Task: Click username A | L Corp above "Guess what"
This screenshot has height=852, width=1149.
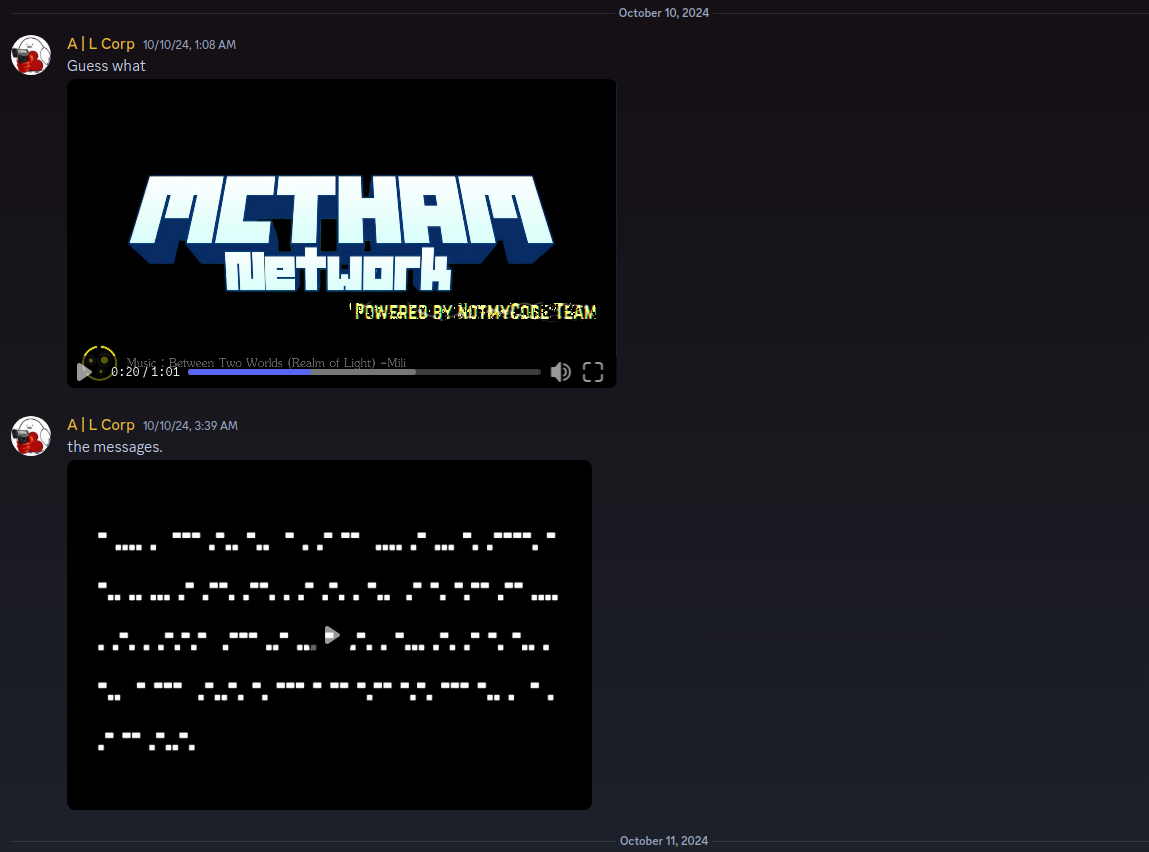Action: tap(101, 44)
